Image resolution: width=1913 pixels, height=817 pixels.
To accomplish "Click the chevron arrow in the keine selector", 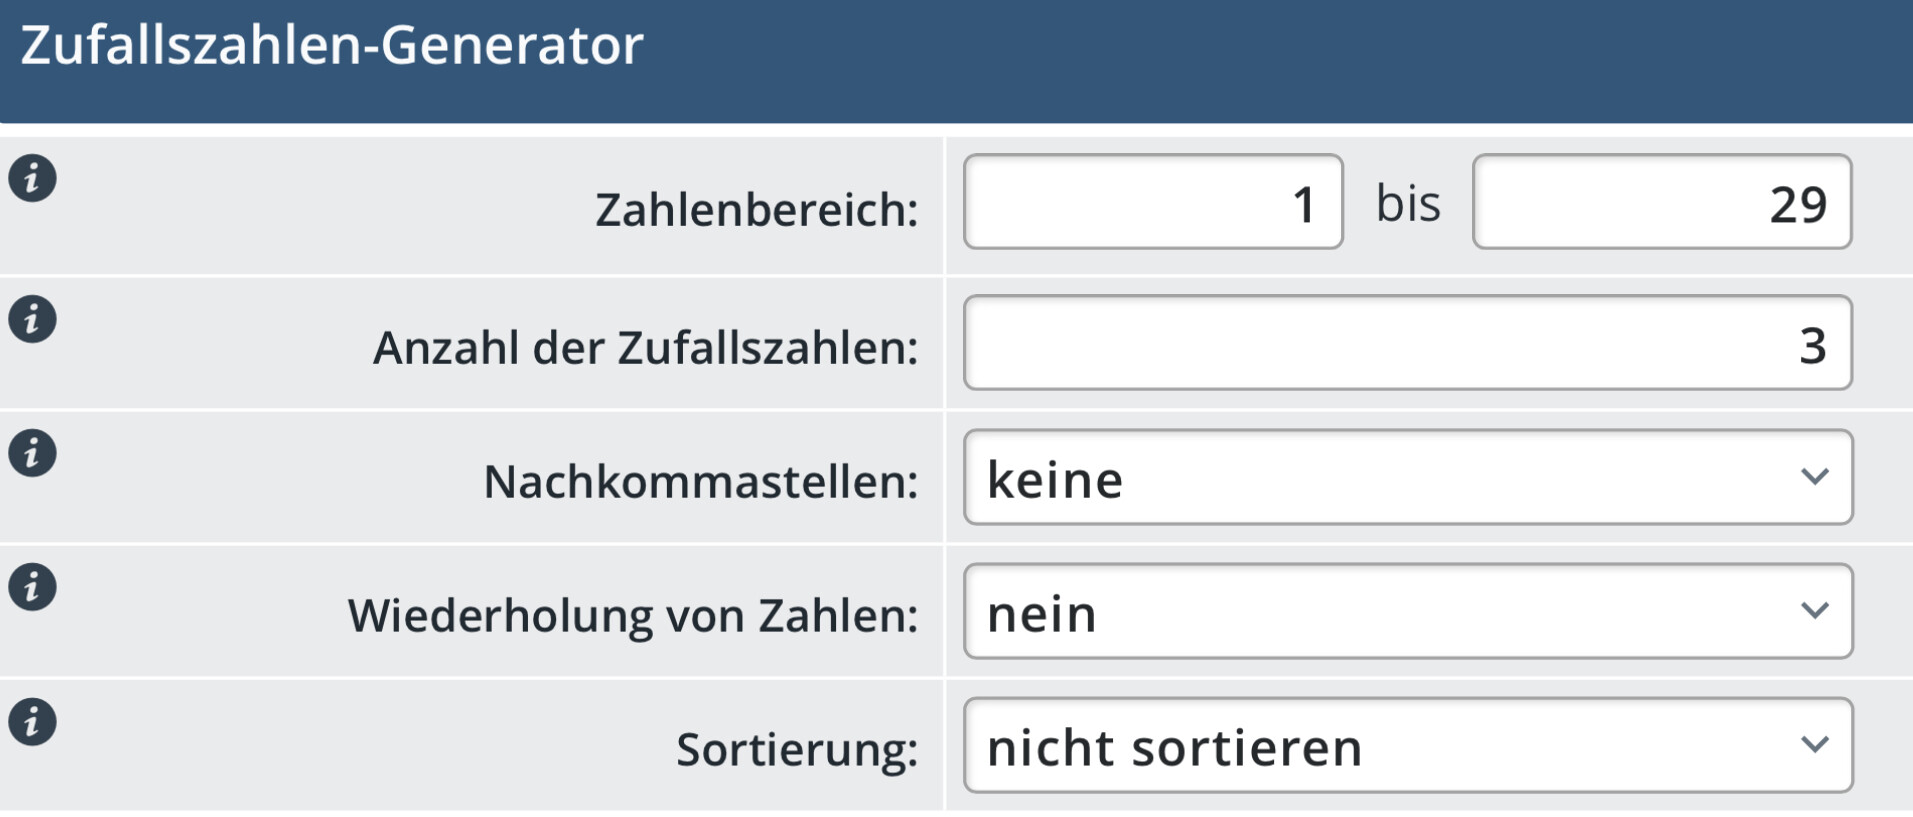I will tap(1814, 477).
